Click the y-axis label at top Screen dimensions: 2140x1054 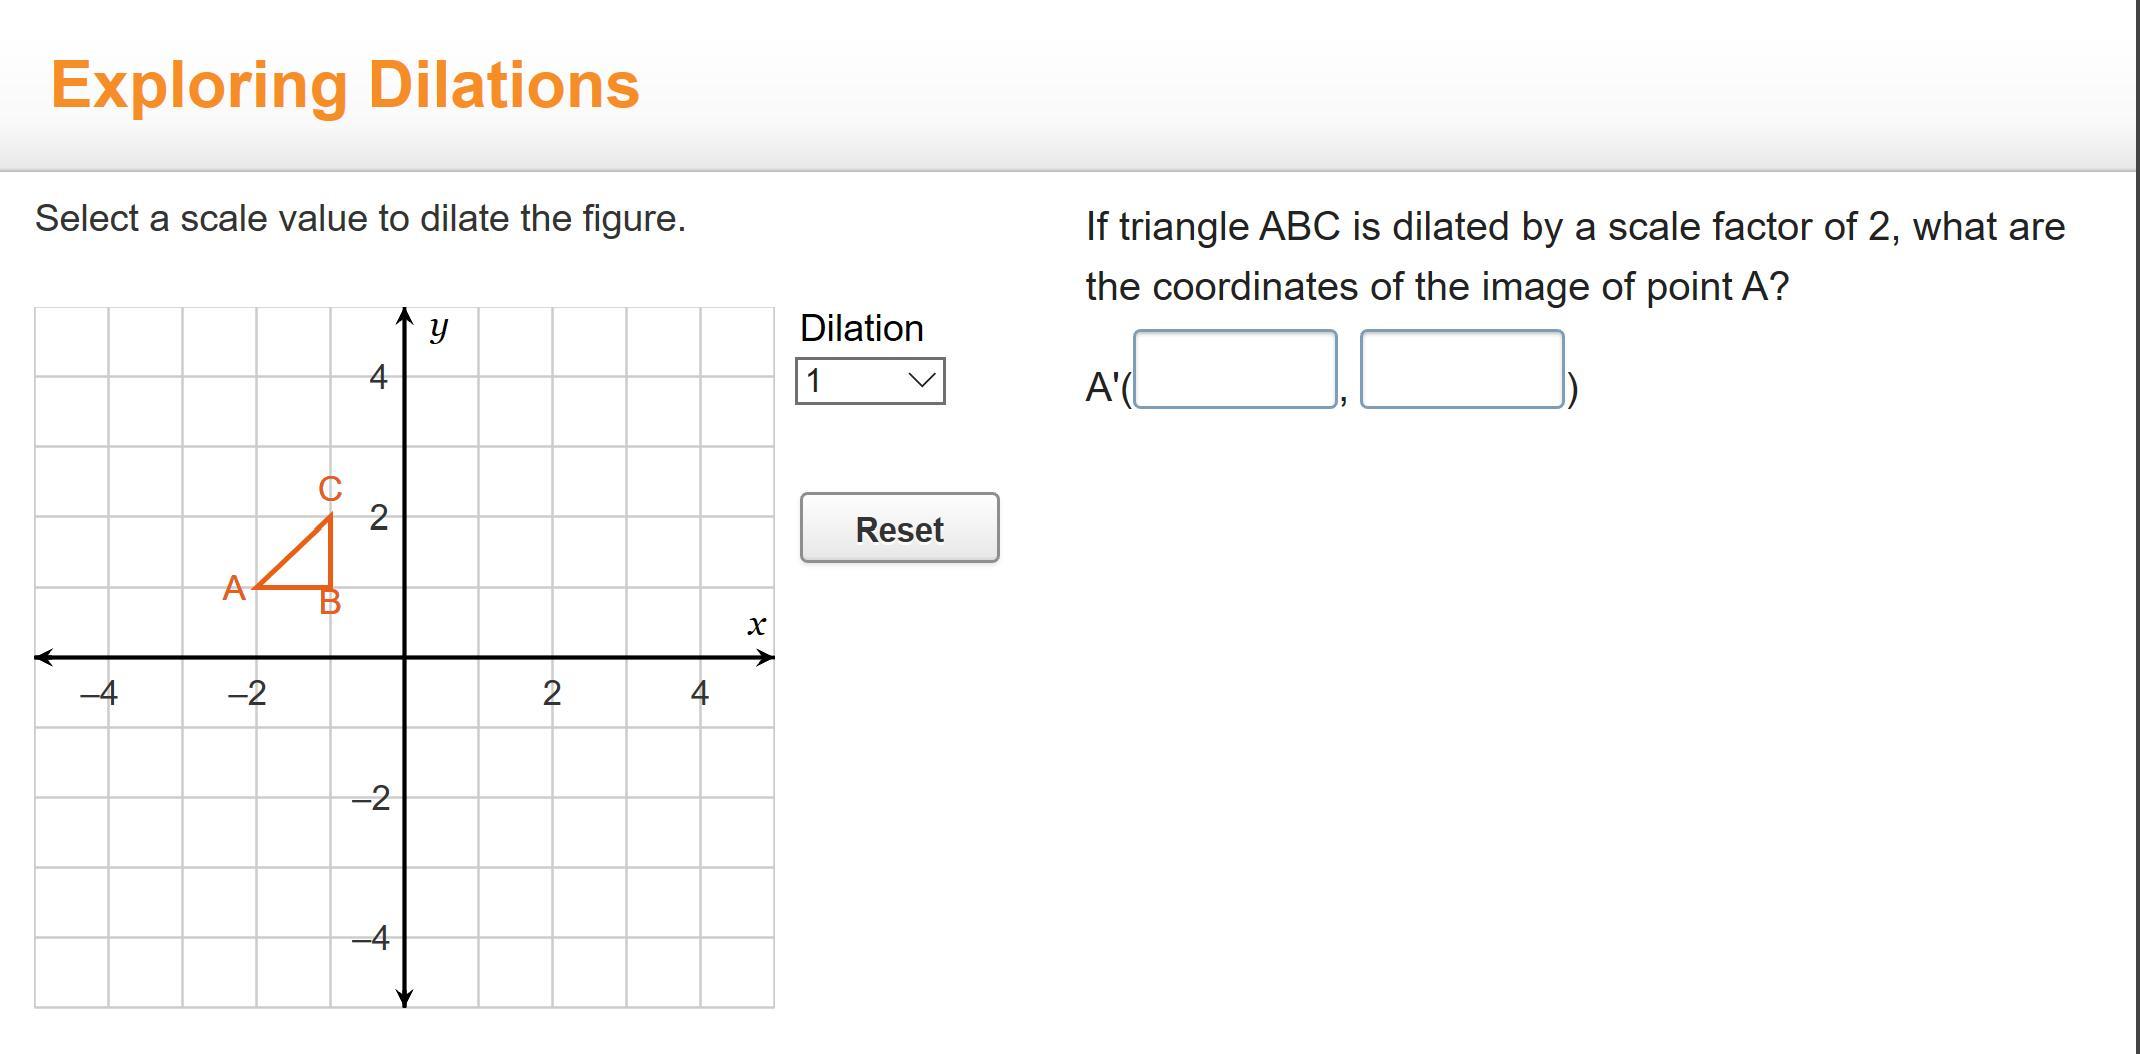438,328
